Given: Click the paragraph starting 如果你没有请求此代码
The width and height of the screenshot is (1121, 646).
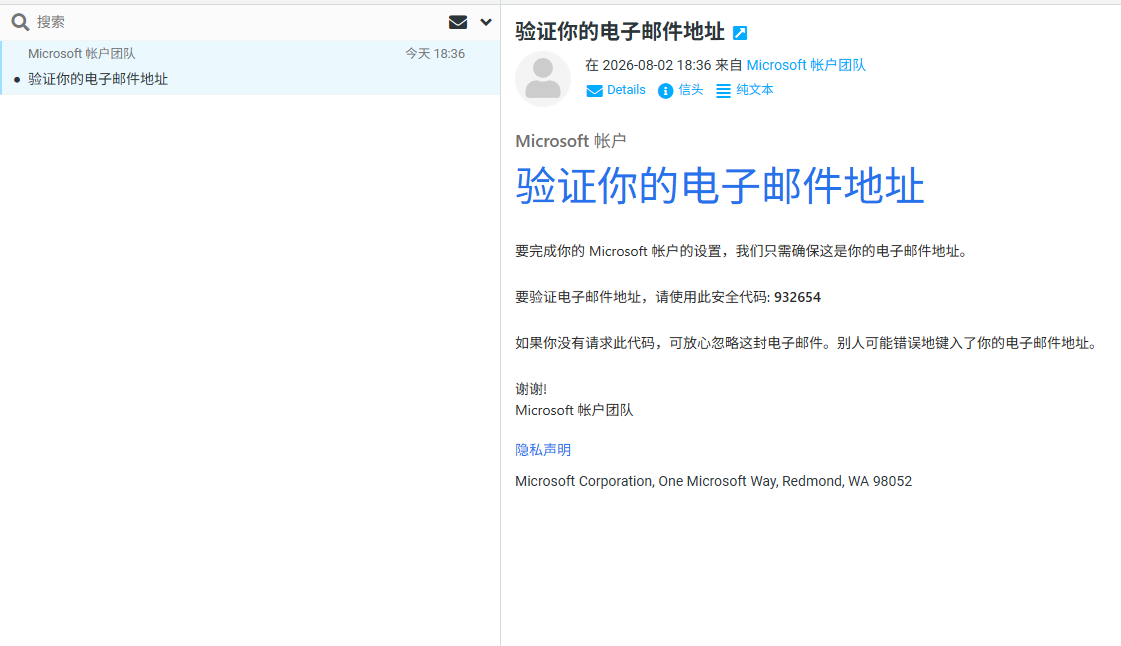Looking at the screenshot, I should (x=806, y=344).
